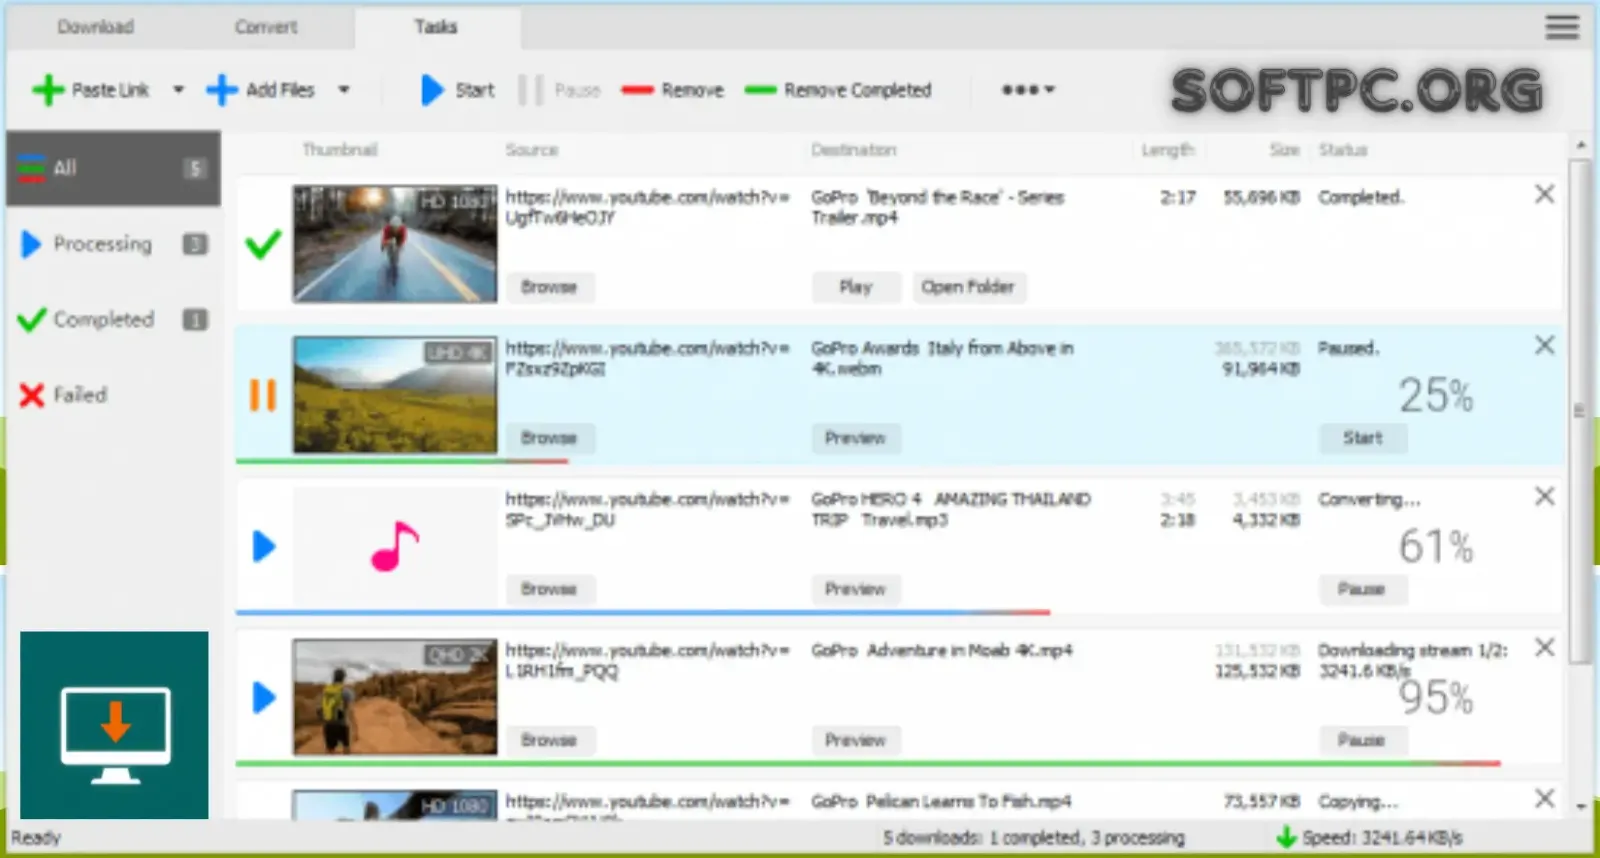The image size is (1600, 858).
Task: Click the green checkmark of completed GoPro trailer
Action: 263,244
